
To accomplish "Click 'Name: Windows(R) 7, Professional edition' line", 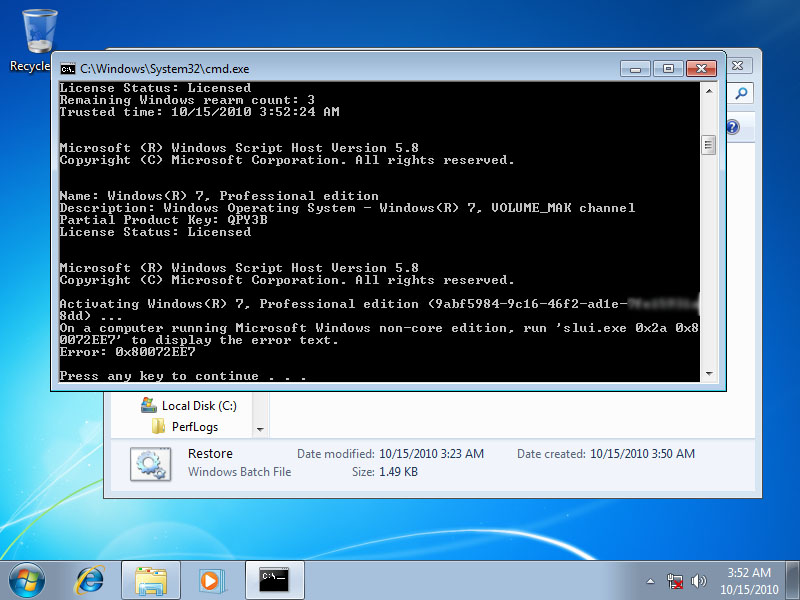I will coord(219,196).
